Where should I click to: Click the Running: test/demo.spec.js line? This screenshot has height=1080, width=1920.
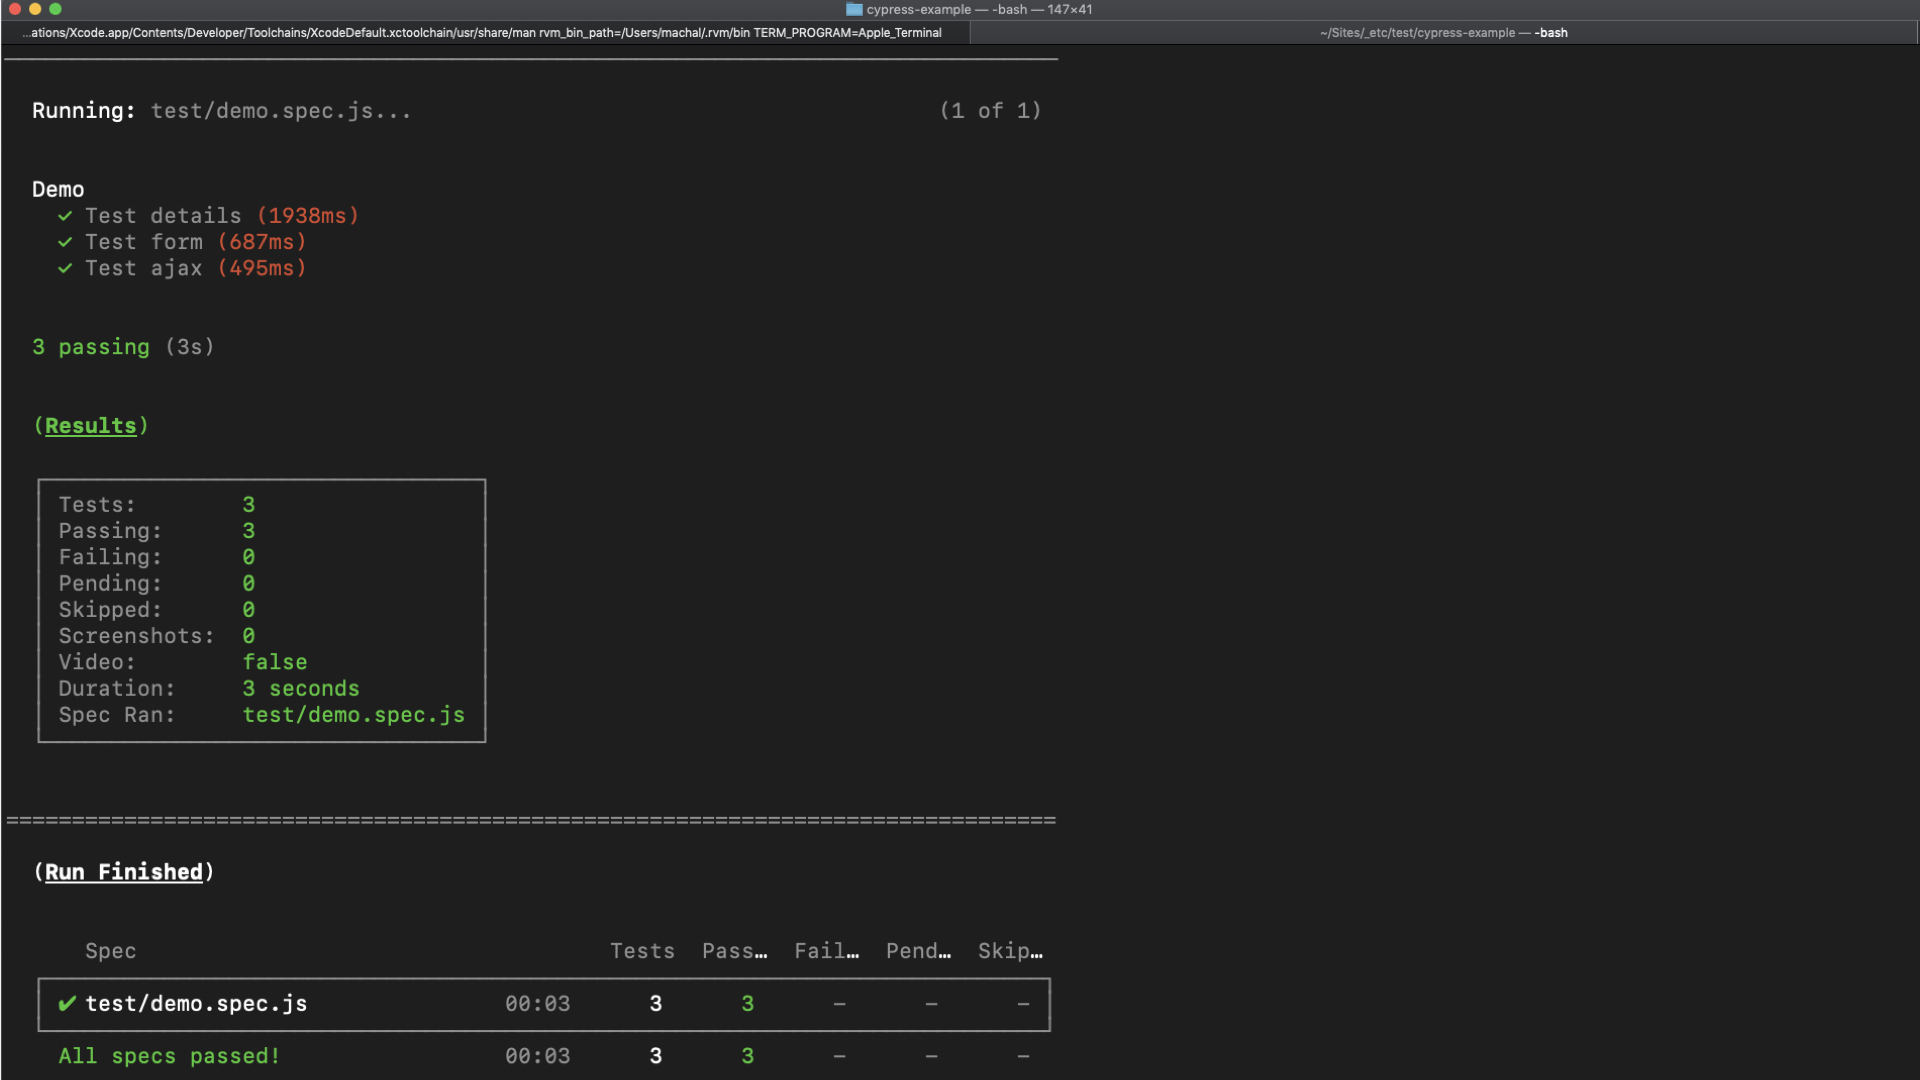pyautogui.click(x=221, y=111)
